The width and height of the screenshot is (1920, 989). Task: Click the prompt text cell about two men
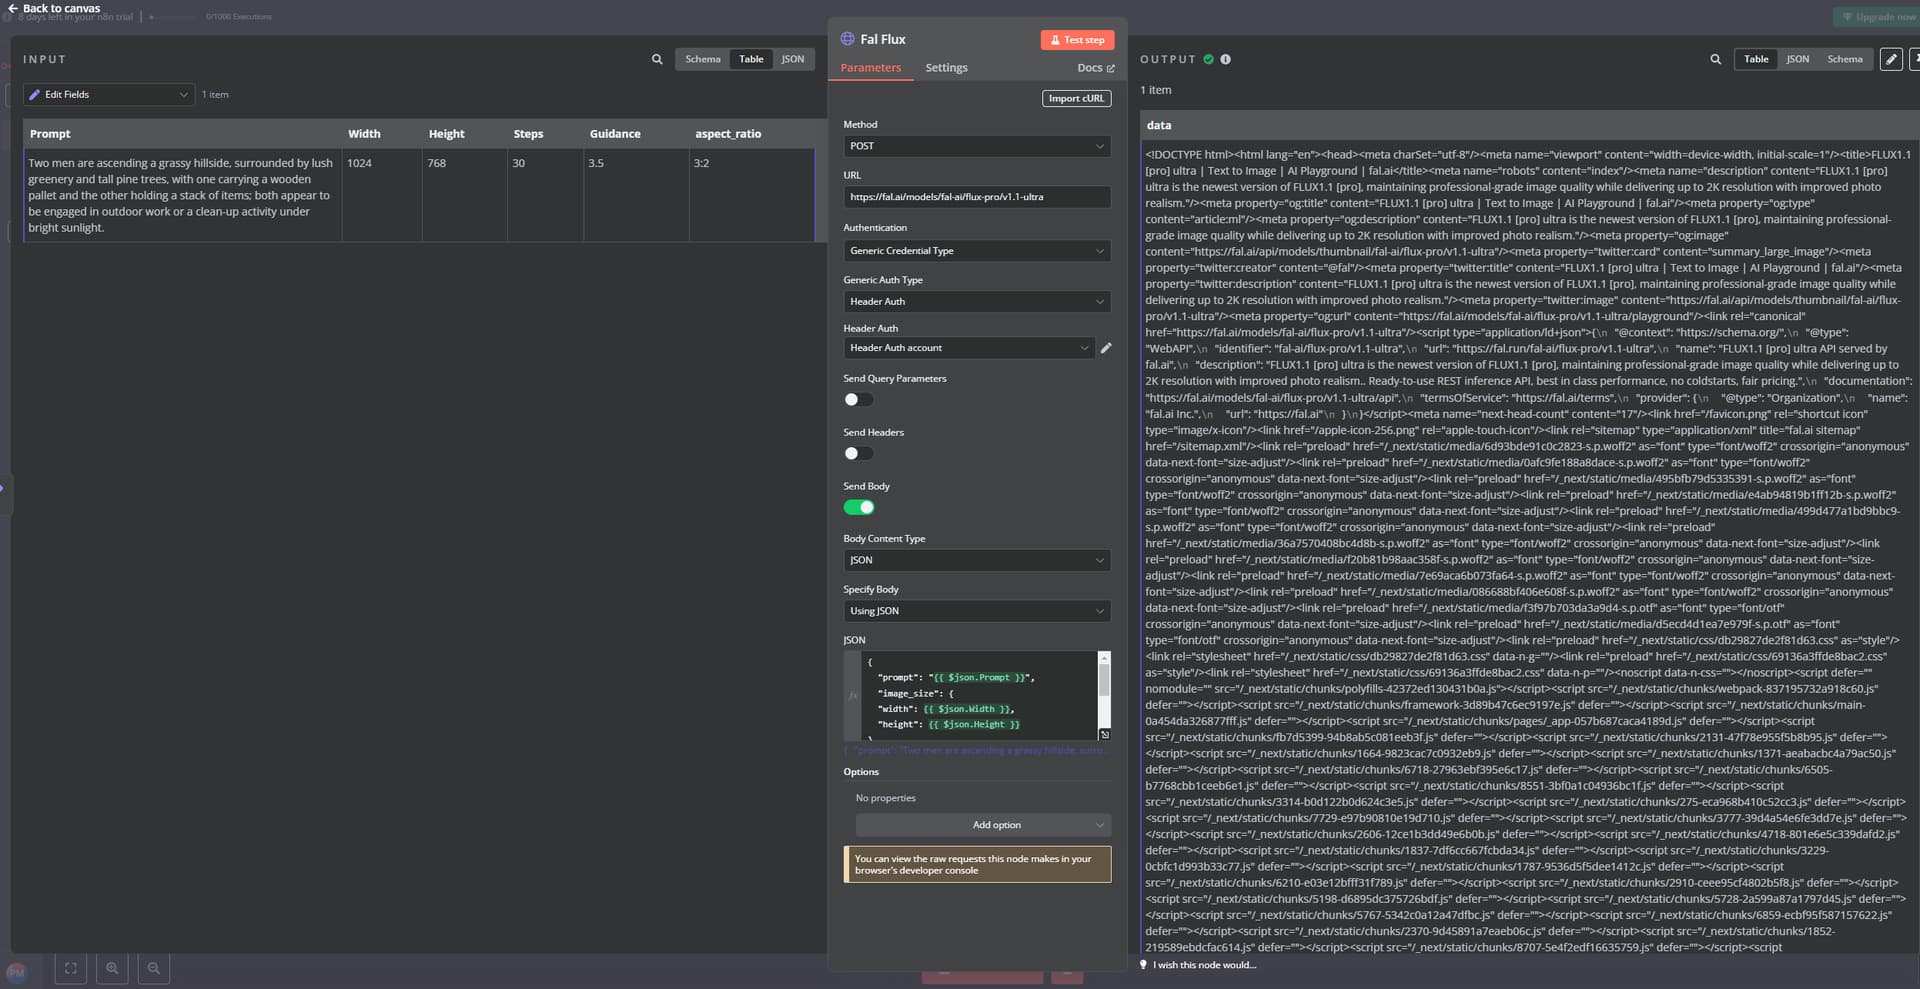[x=182, y=195]
